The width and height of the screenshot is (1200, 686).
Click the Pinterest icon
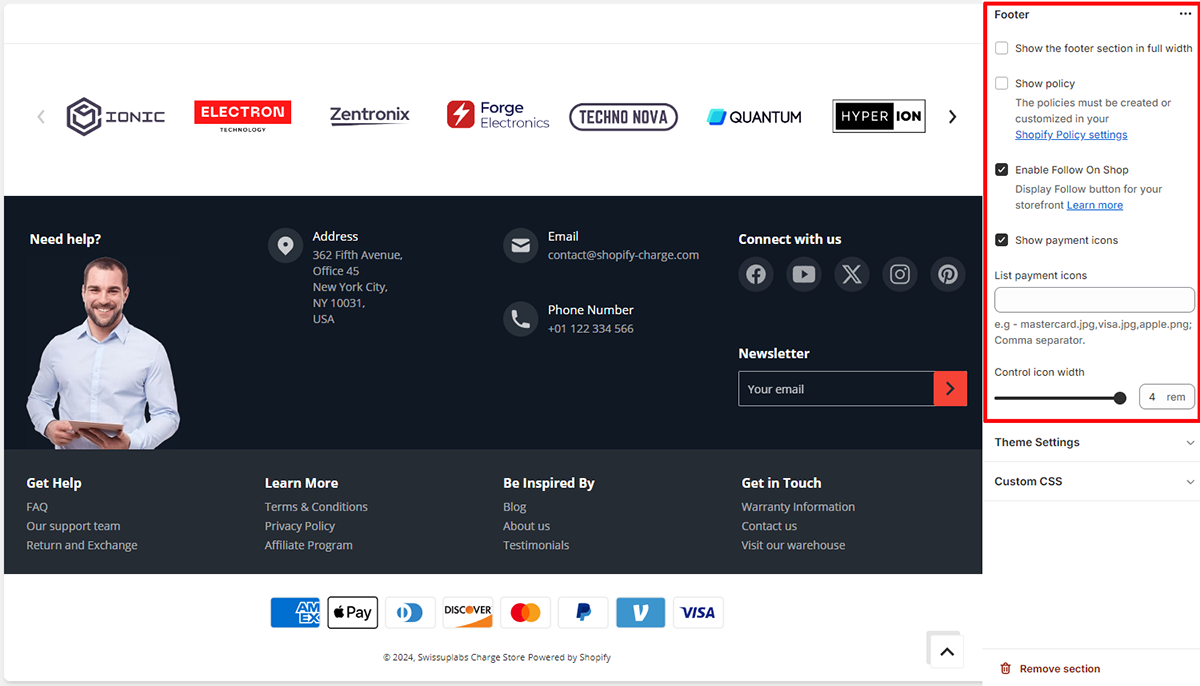pyautogui.click(x=948, y=274)
